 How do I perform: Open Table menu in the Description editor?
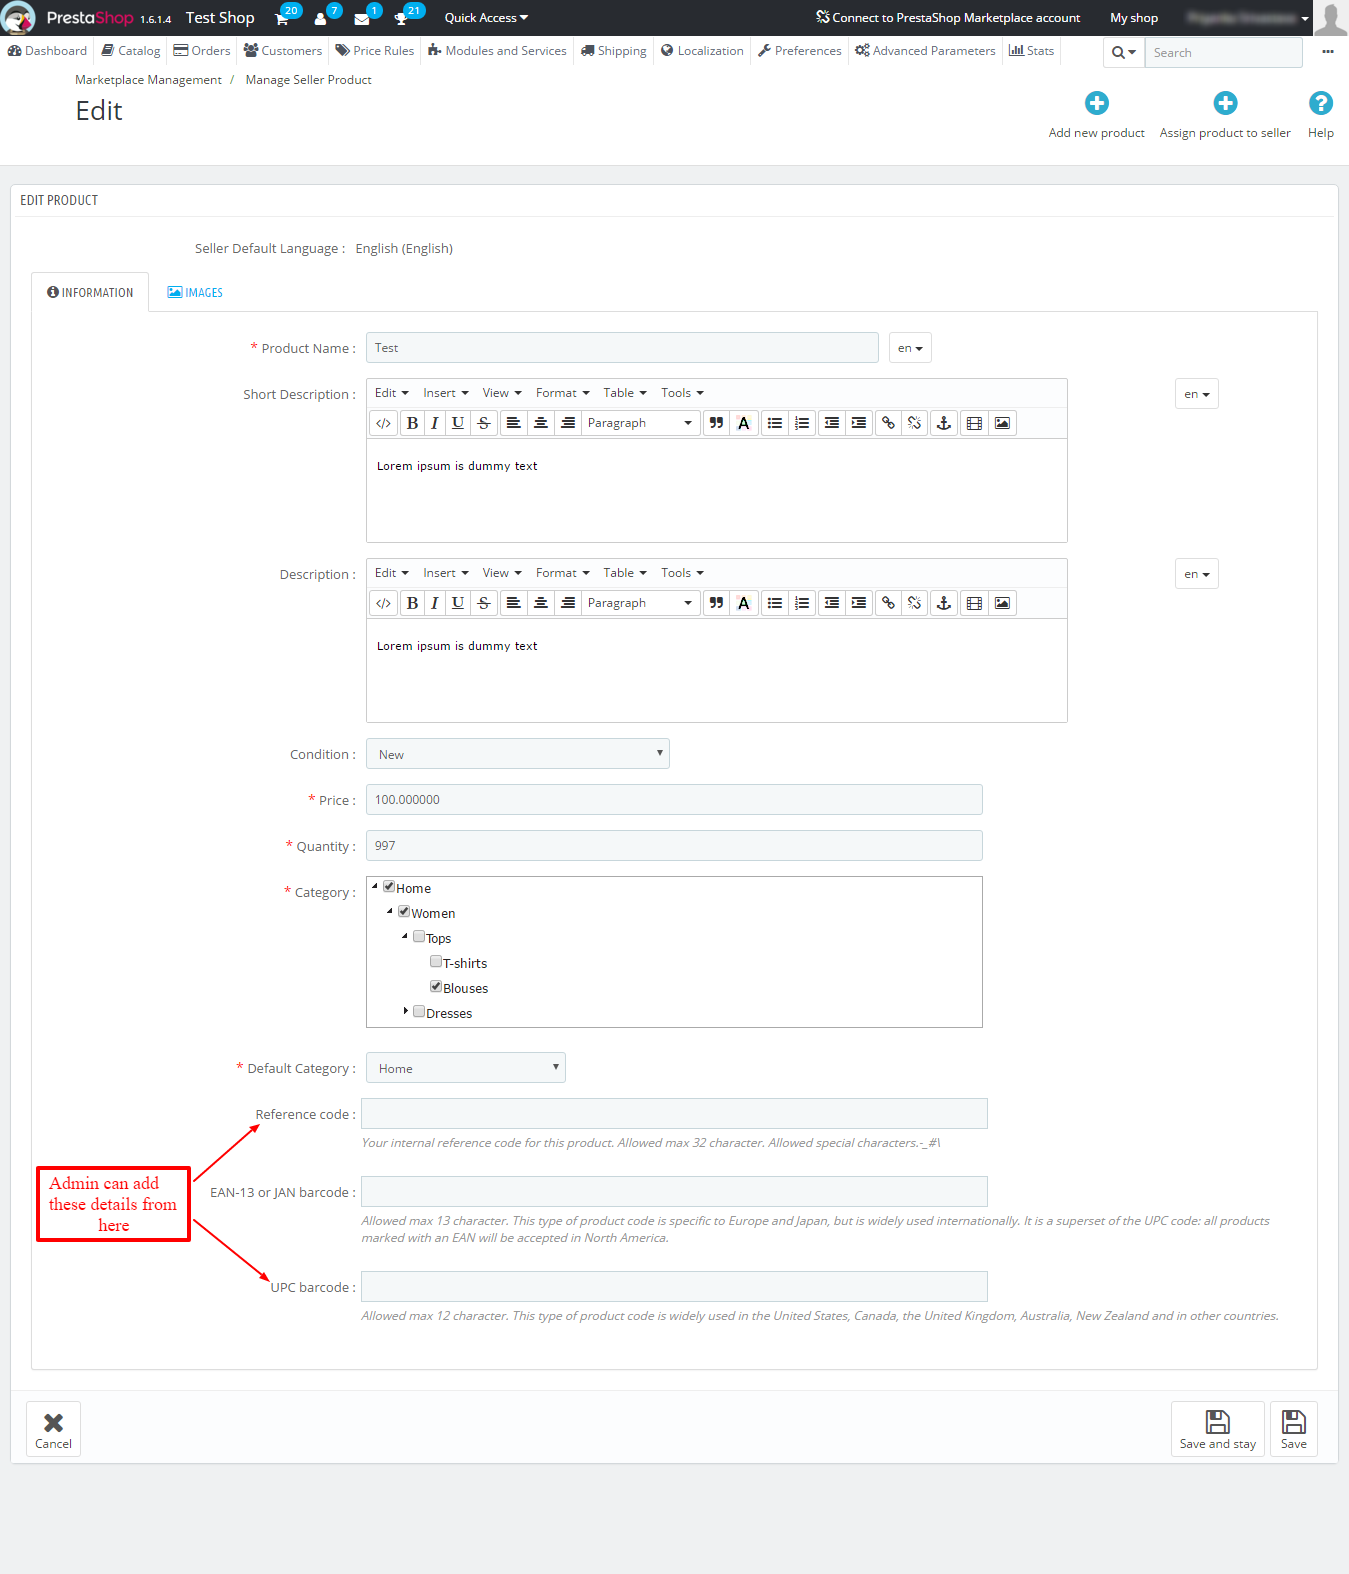pyautogui.click(x=625, y=573)
